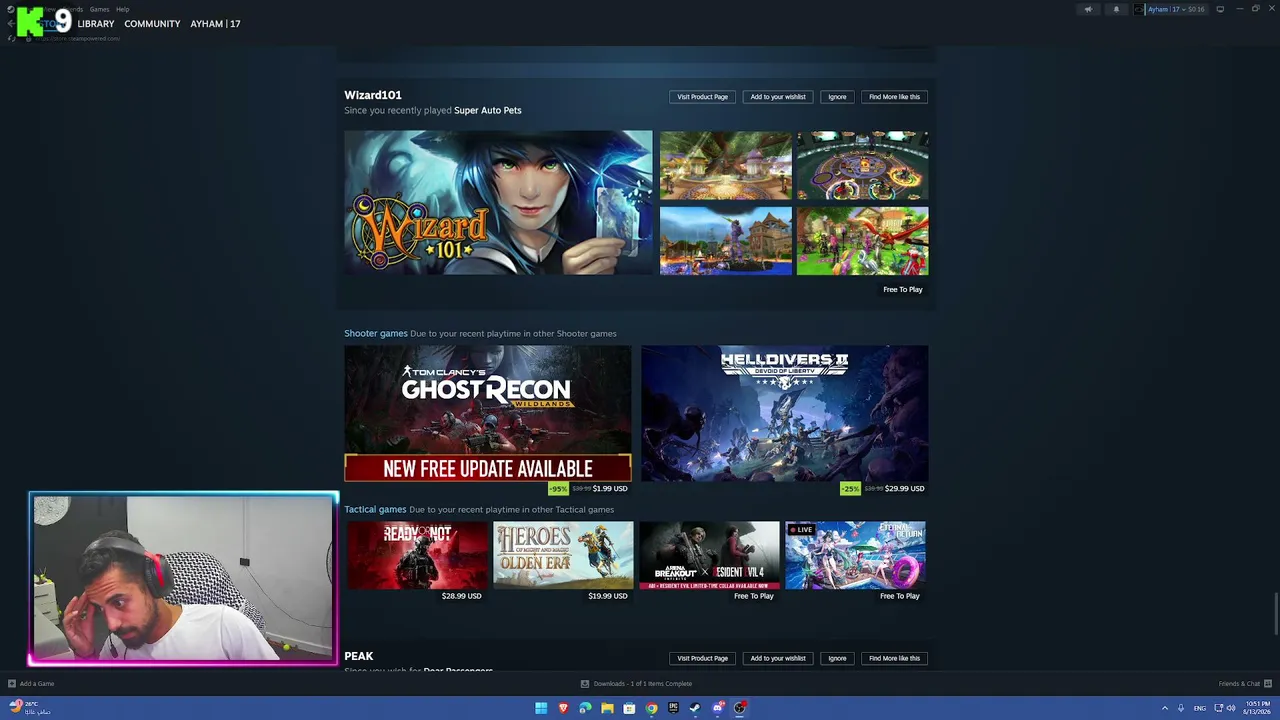This screenshot has height=720, width=1280.
Task: Open the AYHAM | 17 profile tab
Action: pos(215,24)
